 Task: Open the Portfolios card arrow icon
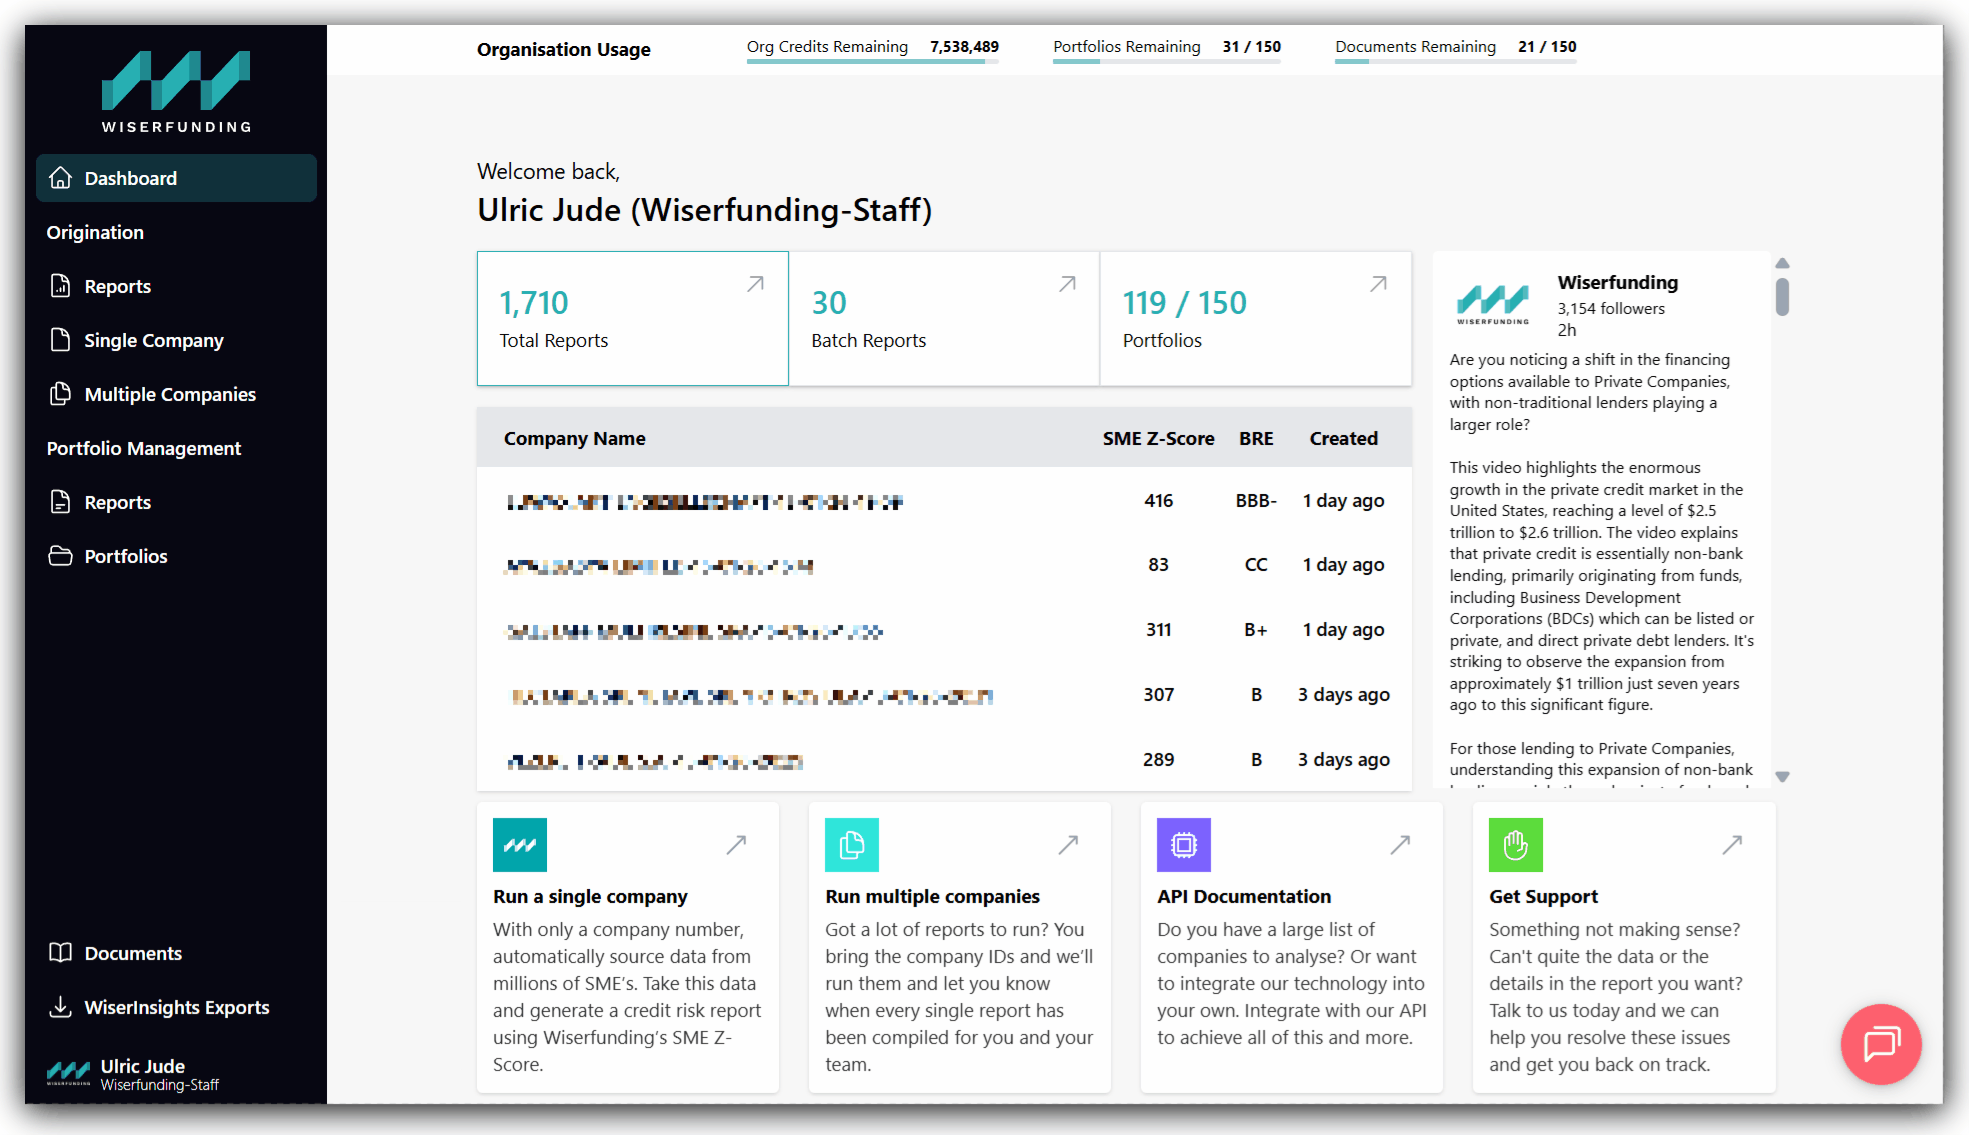1378,285
